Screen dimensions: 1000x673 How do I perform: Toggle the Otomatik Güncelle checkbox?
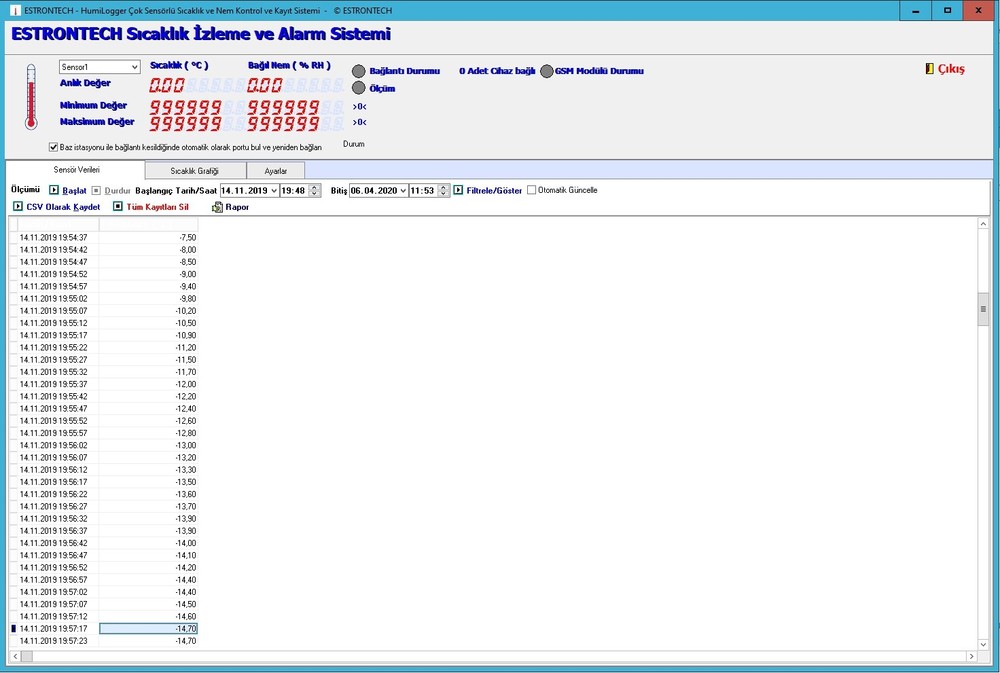click(x=532, y=190)
